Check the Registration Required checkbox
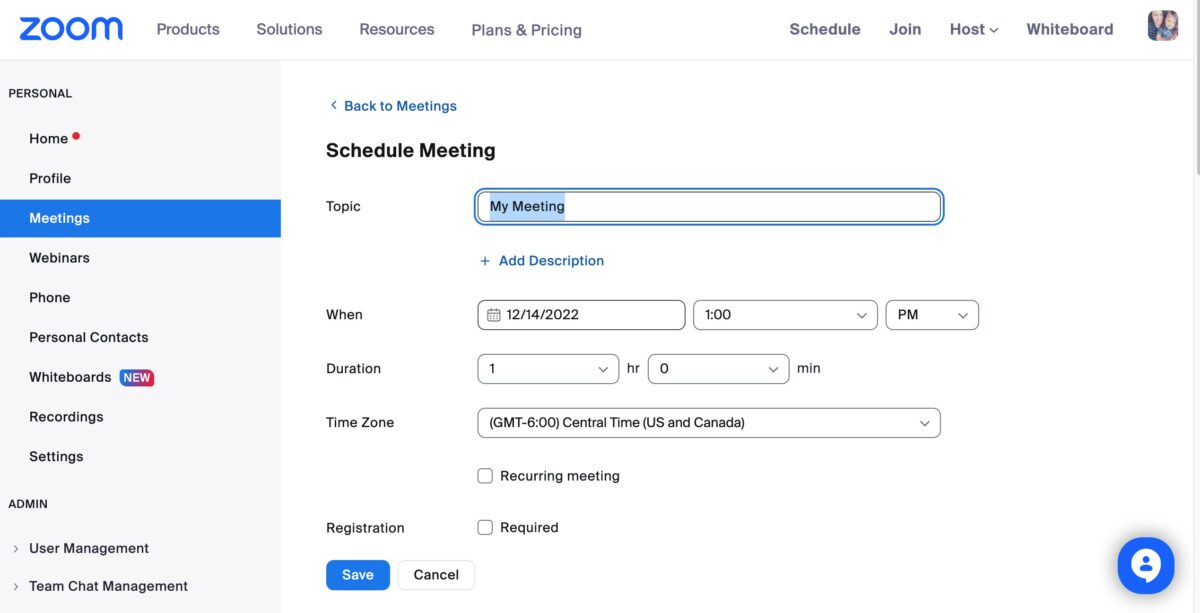 (485, 527)
